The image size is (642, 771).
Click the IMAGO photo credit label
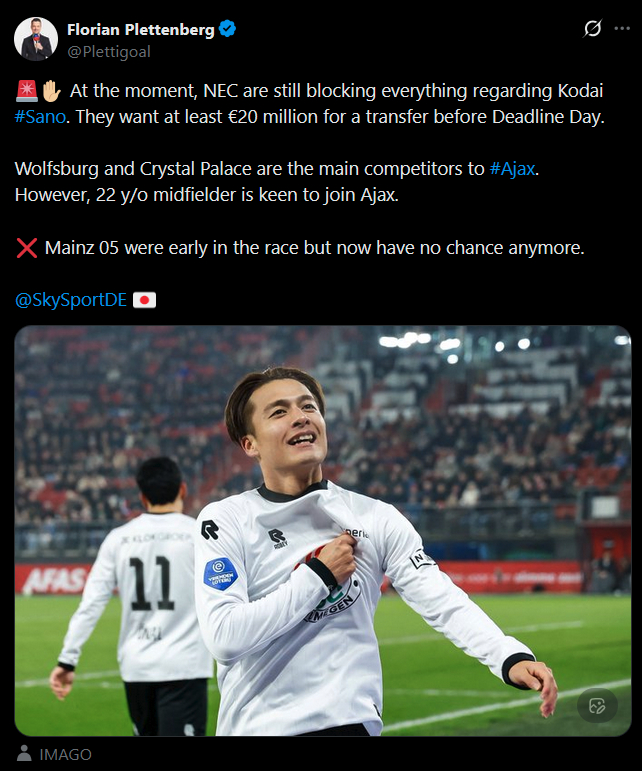tap(65, 754)
